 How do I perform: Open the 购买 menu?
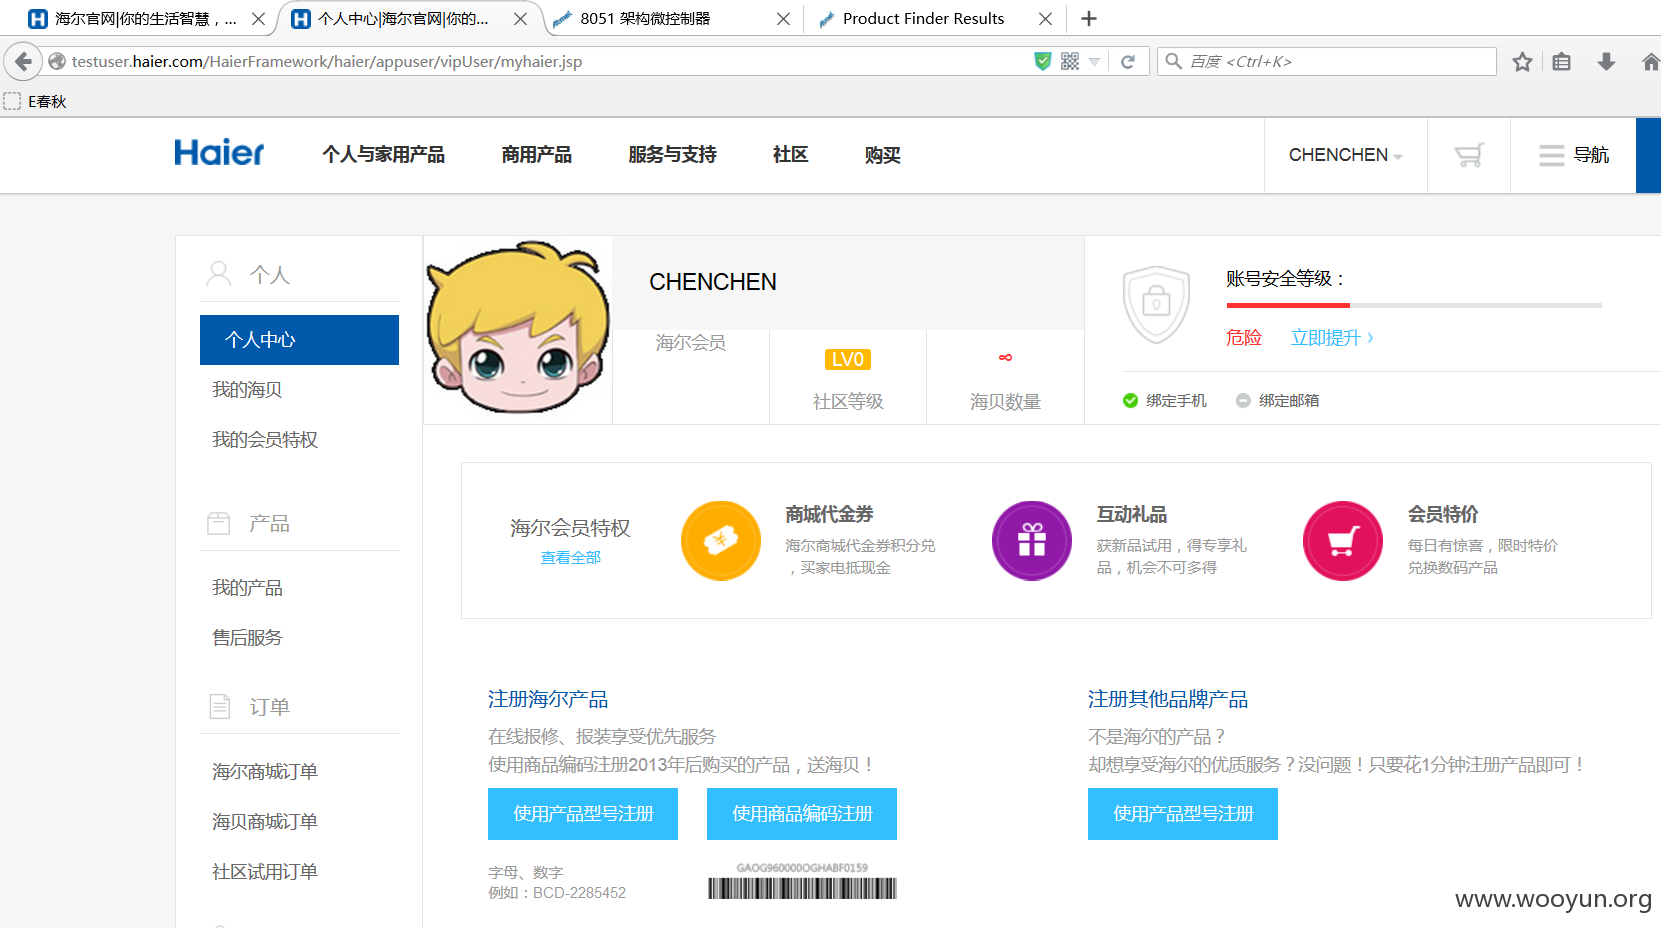(882, 155)
